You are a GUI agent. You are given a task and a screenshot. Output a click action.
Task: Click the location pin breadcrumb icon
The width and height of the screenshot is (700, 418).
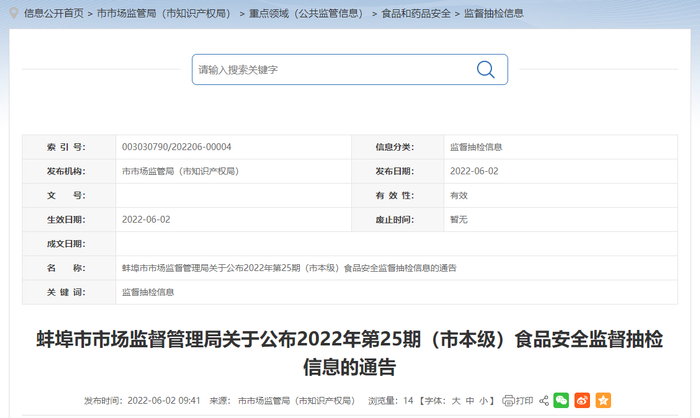point(14,13)
